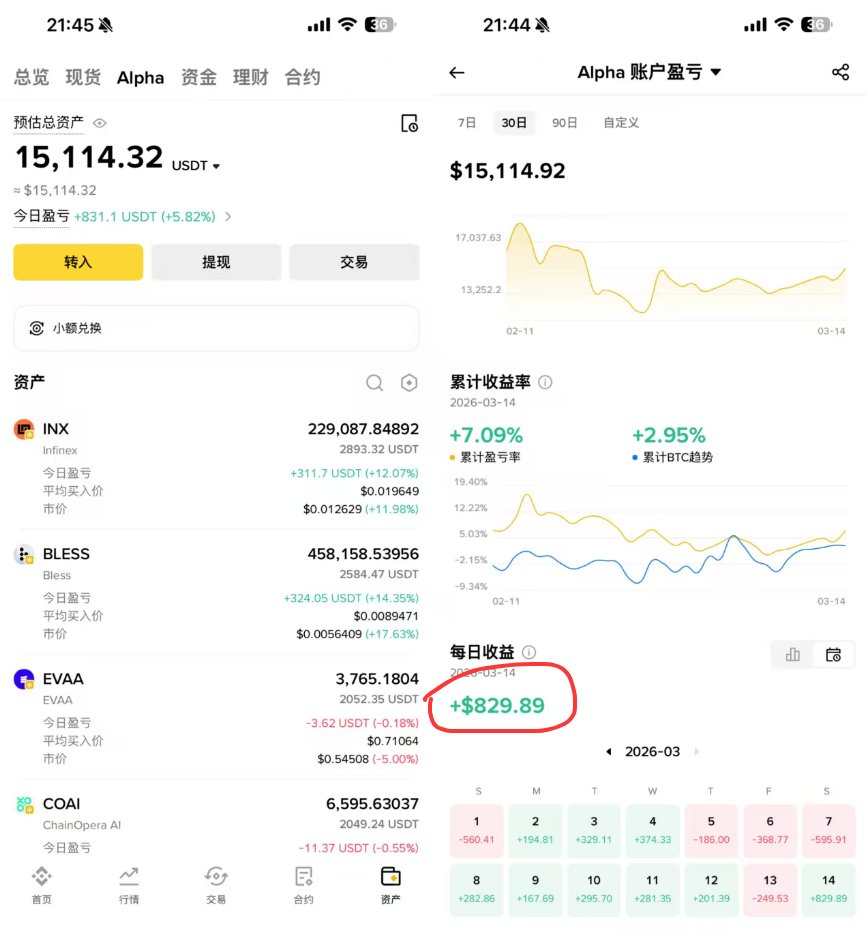Select the 7日 time range
The width and height of the screenshot is (866, 935).
(467, 123)
